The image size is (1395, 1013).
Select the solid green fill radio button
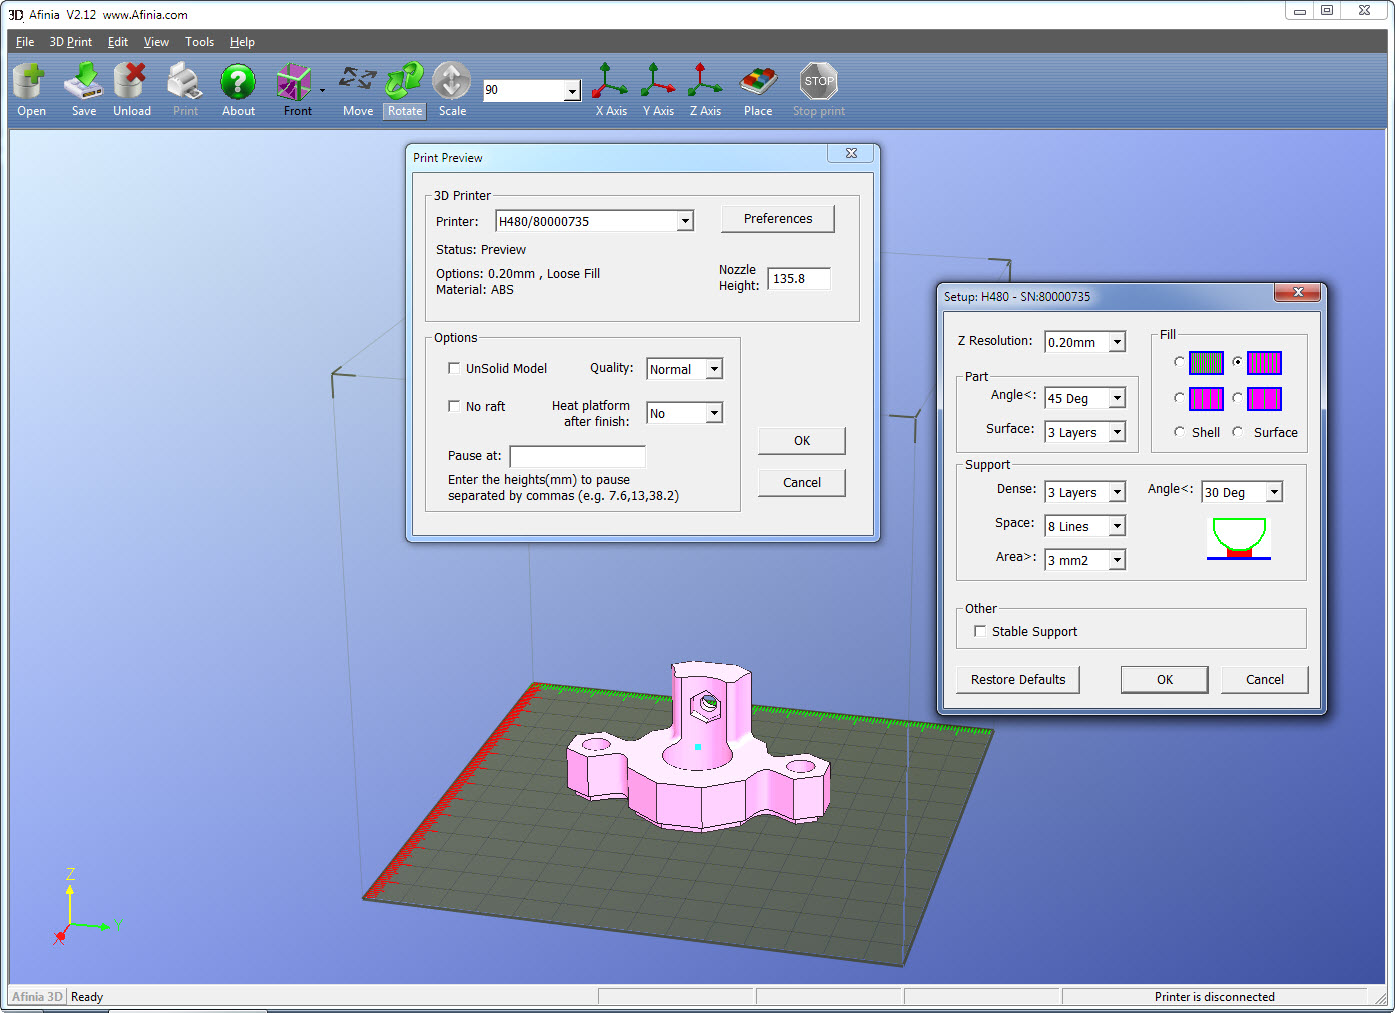click(x=1179, y=362)
